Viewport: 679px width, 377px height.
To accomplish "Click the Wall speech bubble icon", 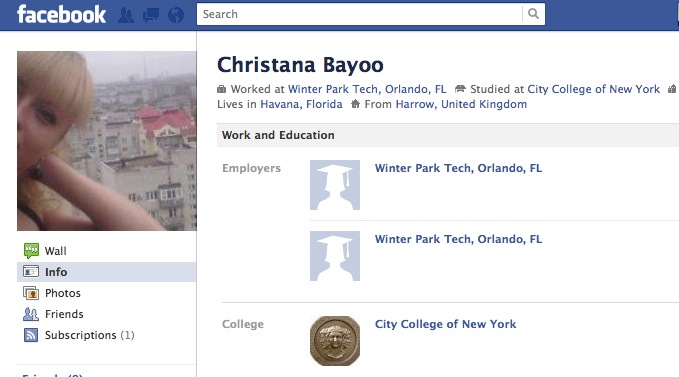I will (31, 251).
